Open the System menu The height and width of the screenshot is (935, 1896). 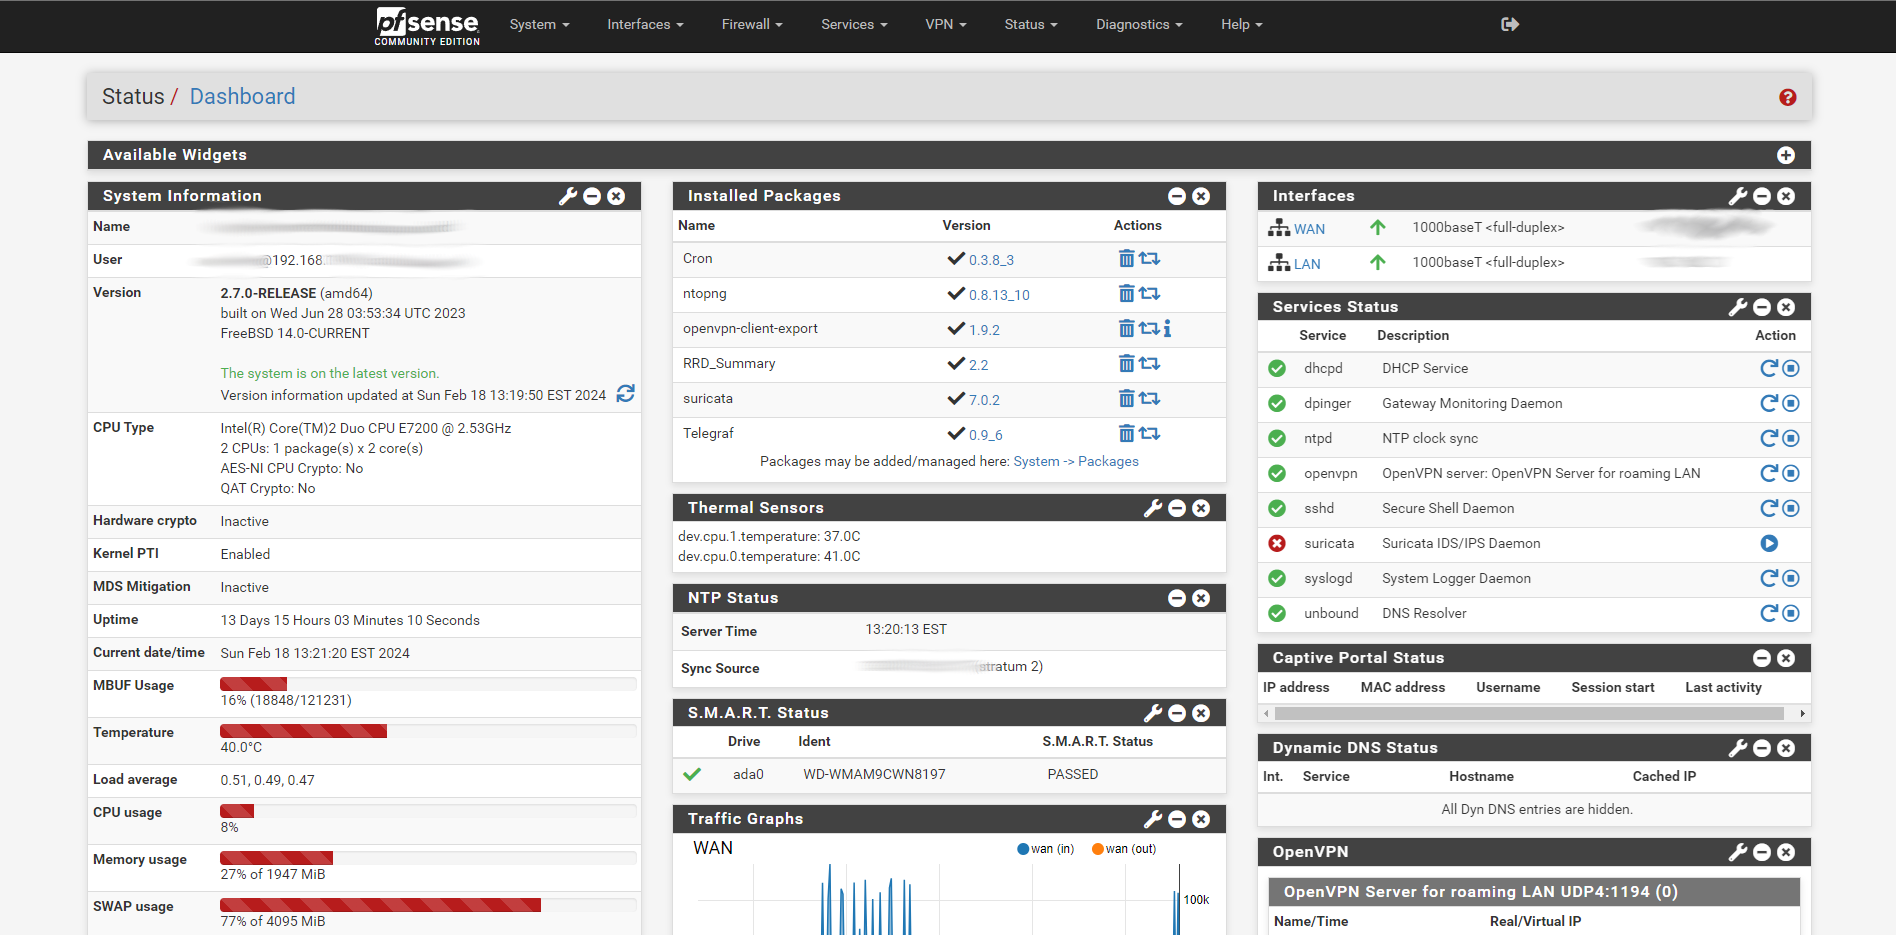click(539, 24)
